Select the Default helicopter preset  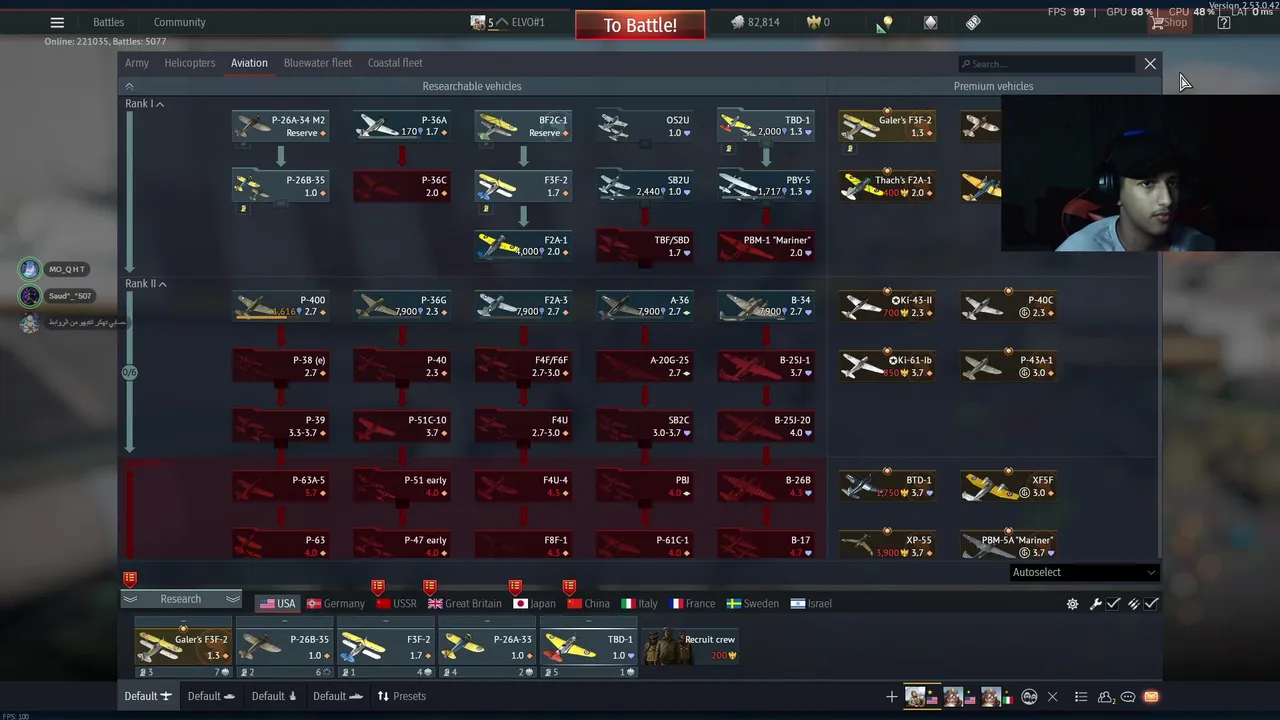tap(274, 696)
